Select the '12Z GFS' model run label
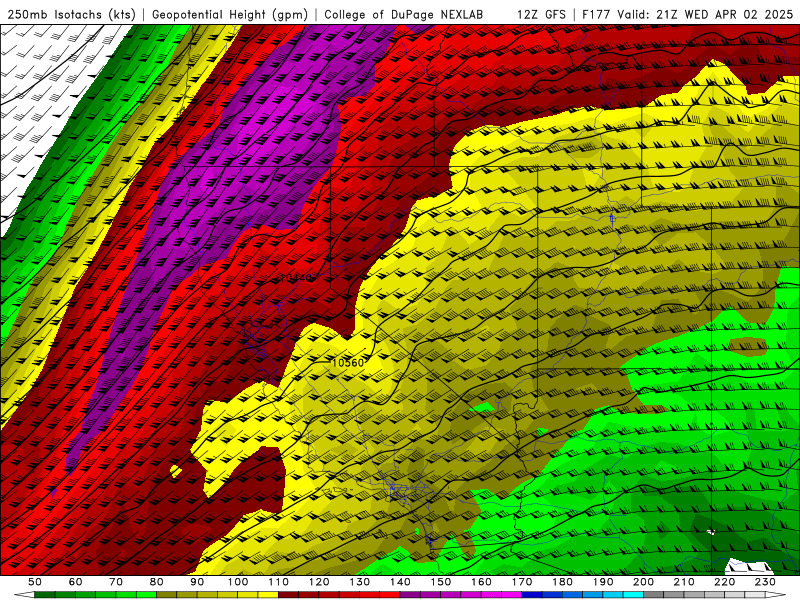 (x=541, y=15)
